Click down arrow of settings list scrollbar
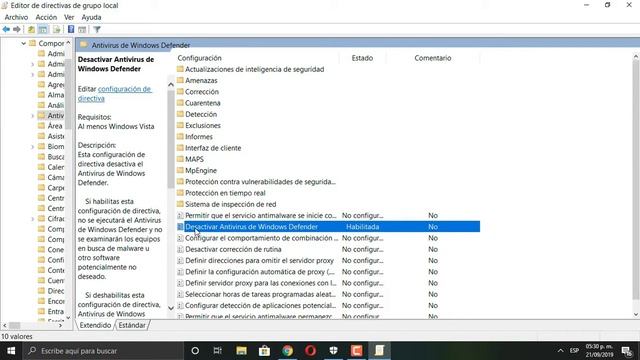 [x=636, y=314]
